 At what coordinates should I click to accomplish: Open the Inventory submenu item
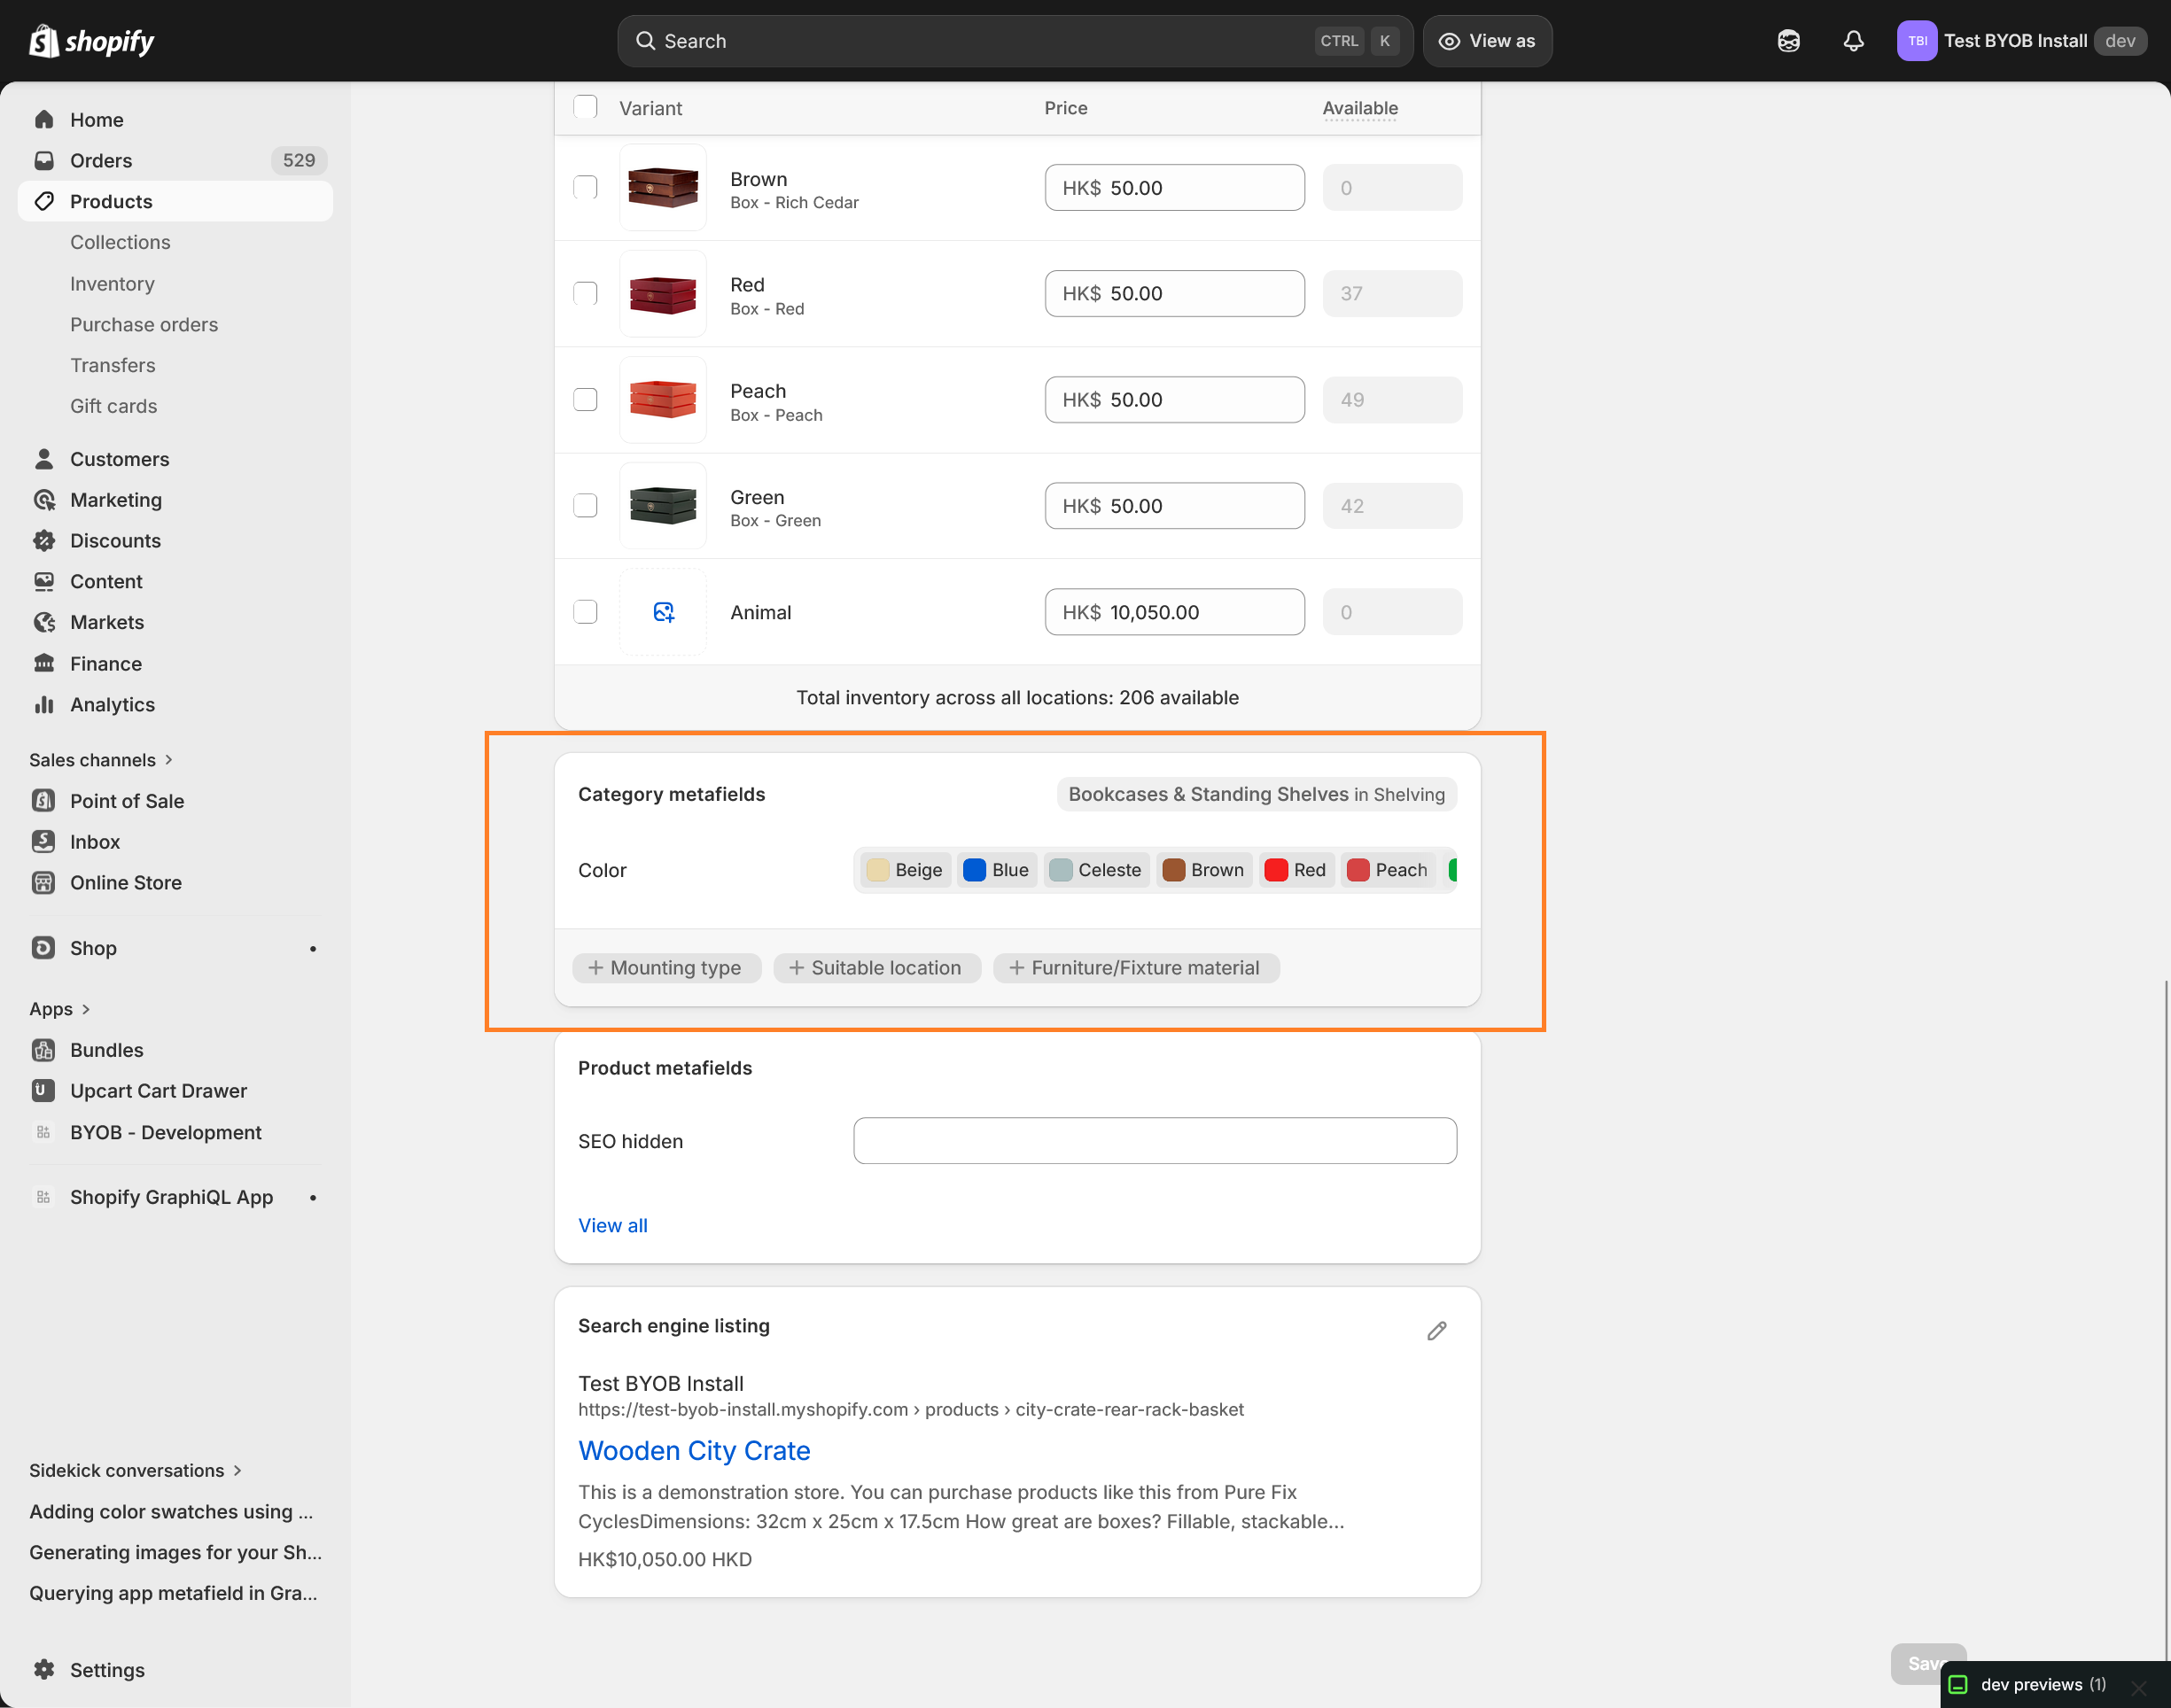tap(112, 283)
